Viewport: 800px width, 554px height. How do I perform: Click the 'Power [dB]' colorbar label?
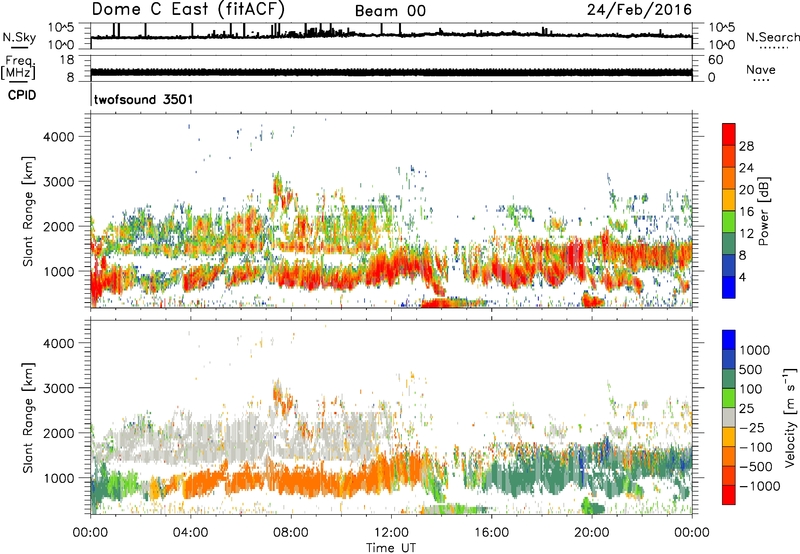[x=764, y=211]
